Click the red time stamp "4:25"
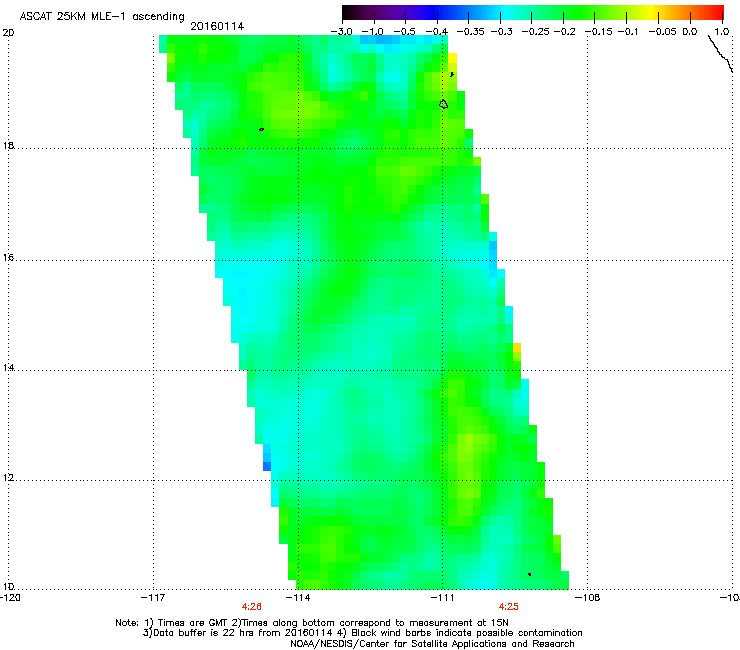740x650 pixels. 508,607
